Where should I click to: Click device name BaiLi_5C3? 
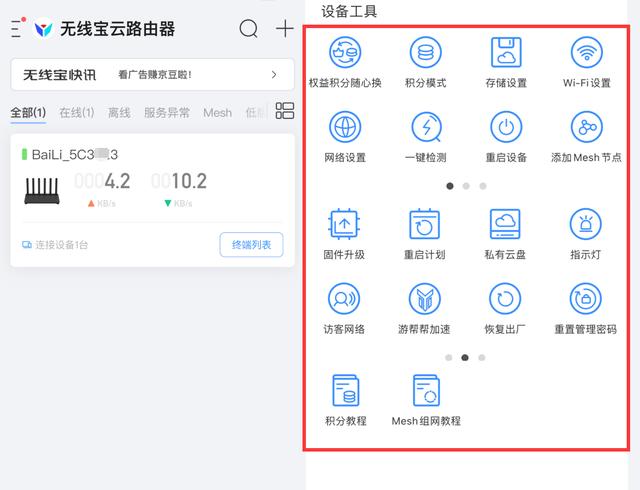click(75, 155)
